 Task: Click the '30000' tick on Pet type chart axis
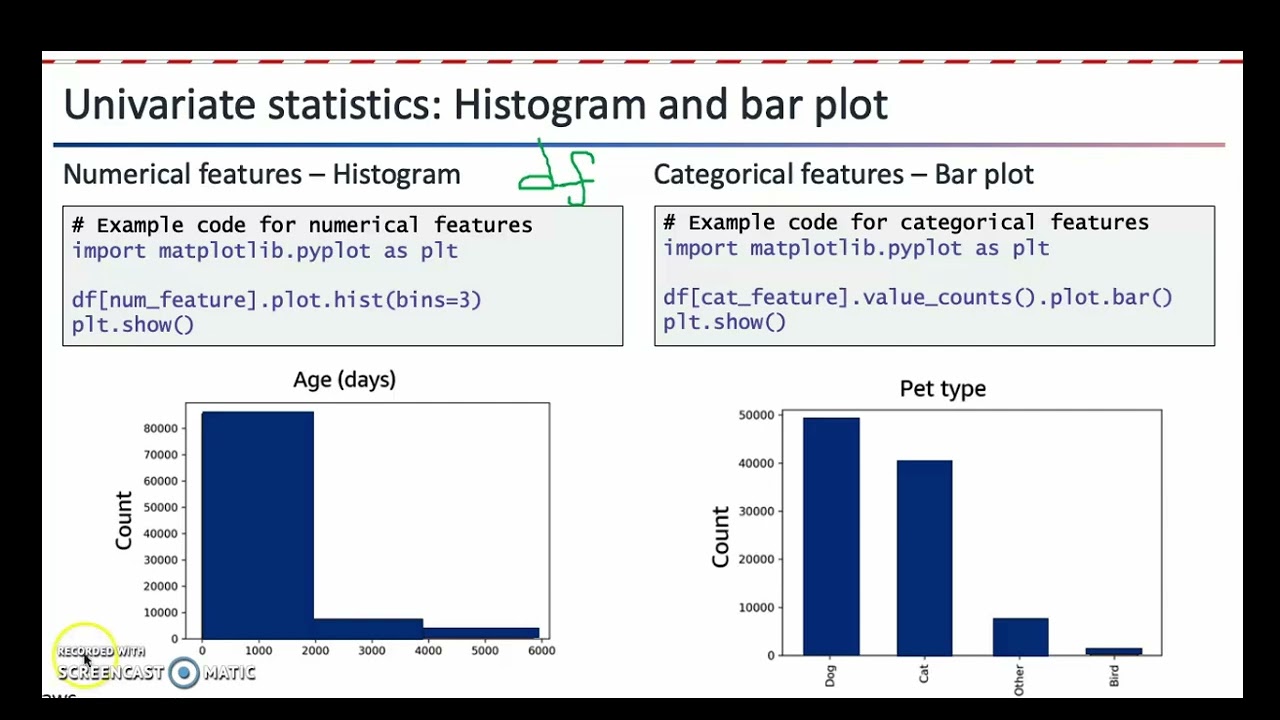(756, 511)
